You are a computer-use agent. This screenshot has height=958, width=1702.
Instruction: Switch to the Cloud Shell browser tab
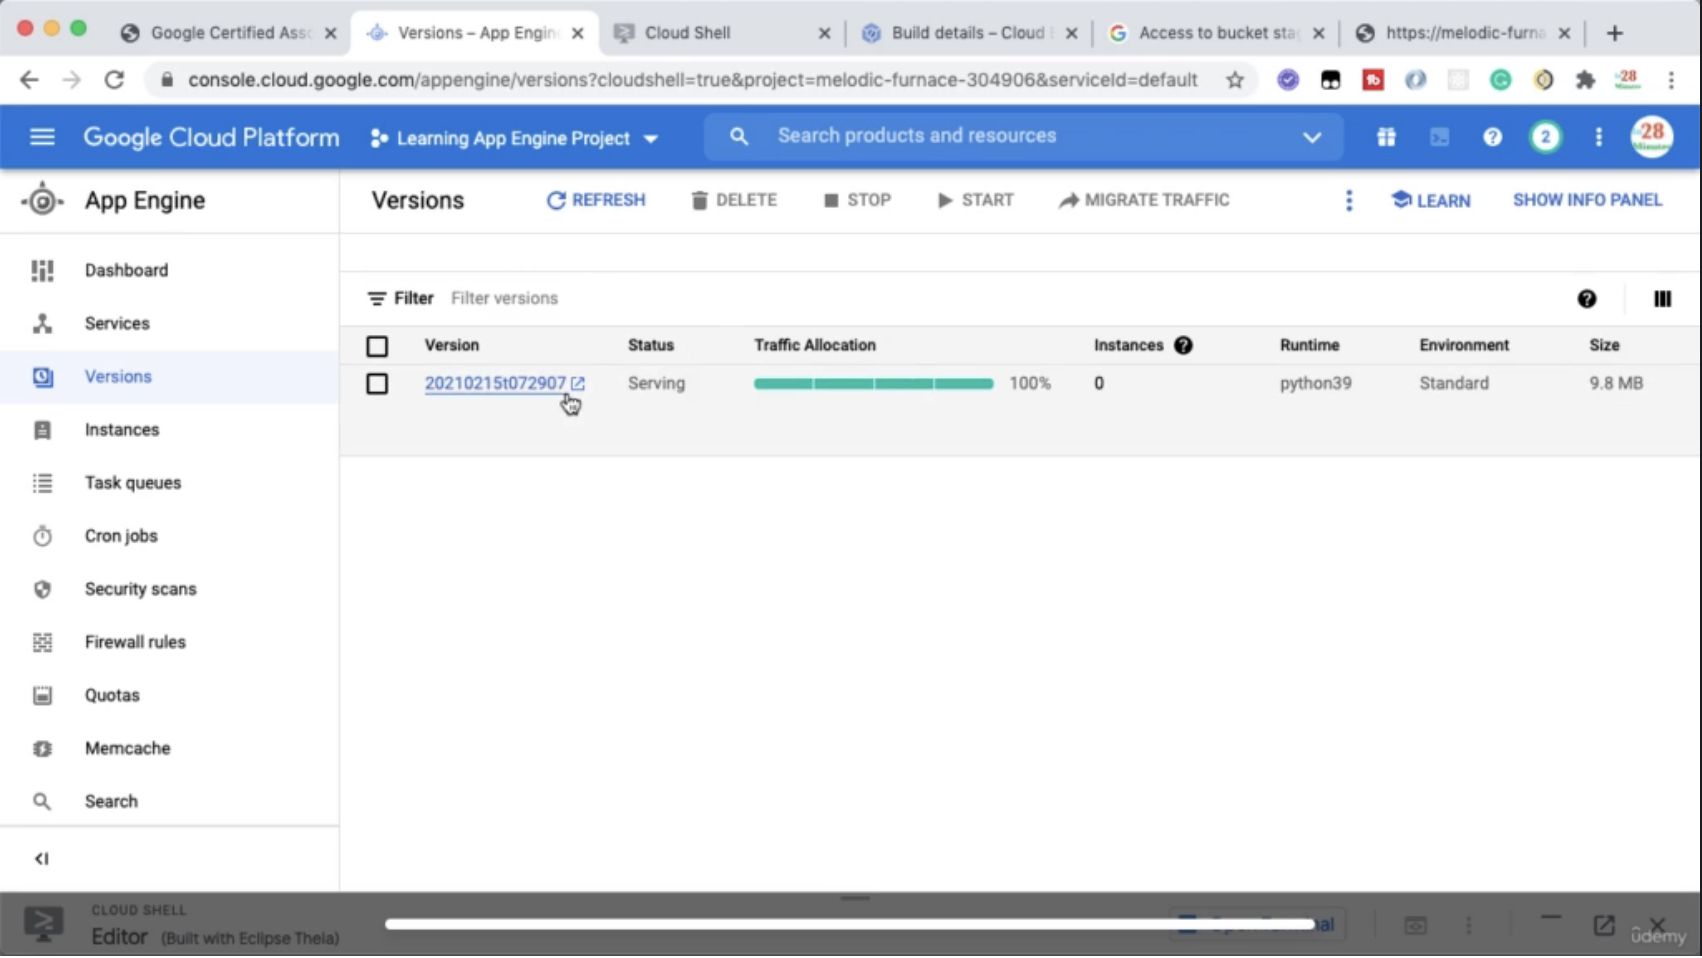point(722,33)
